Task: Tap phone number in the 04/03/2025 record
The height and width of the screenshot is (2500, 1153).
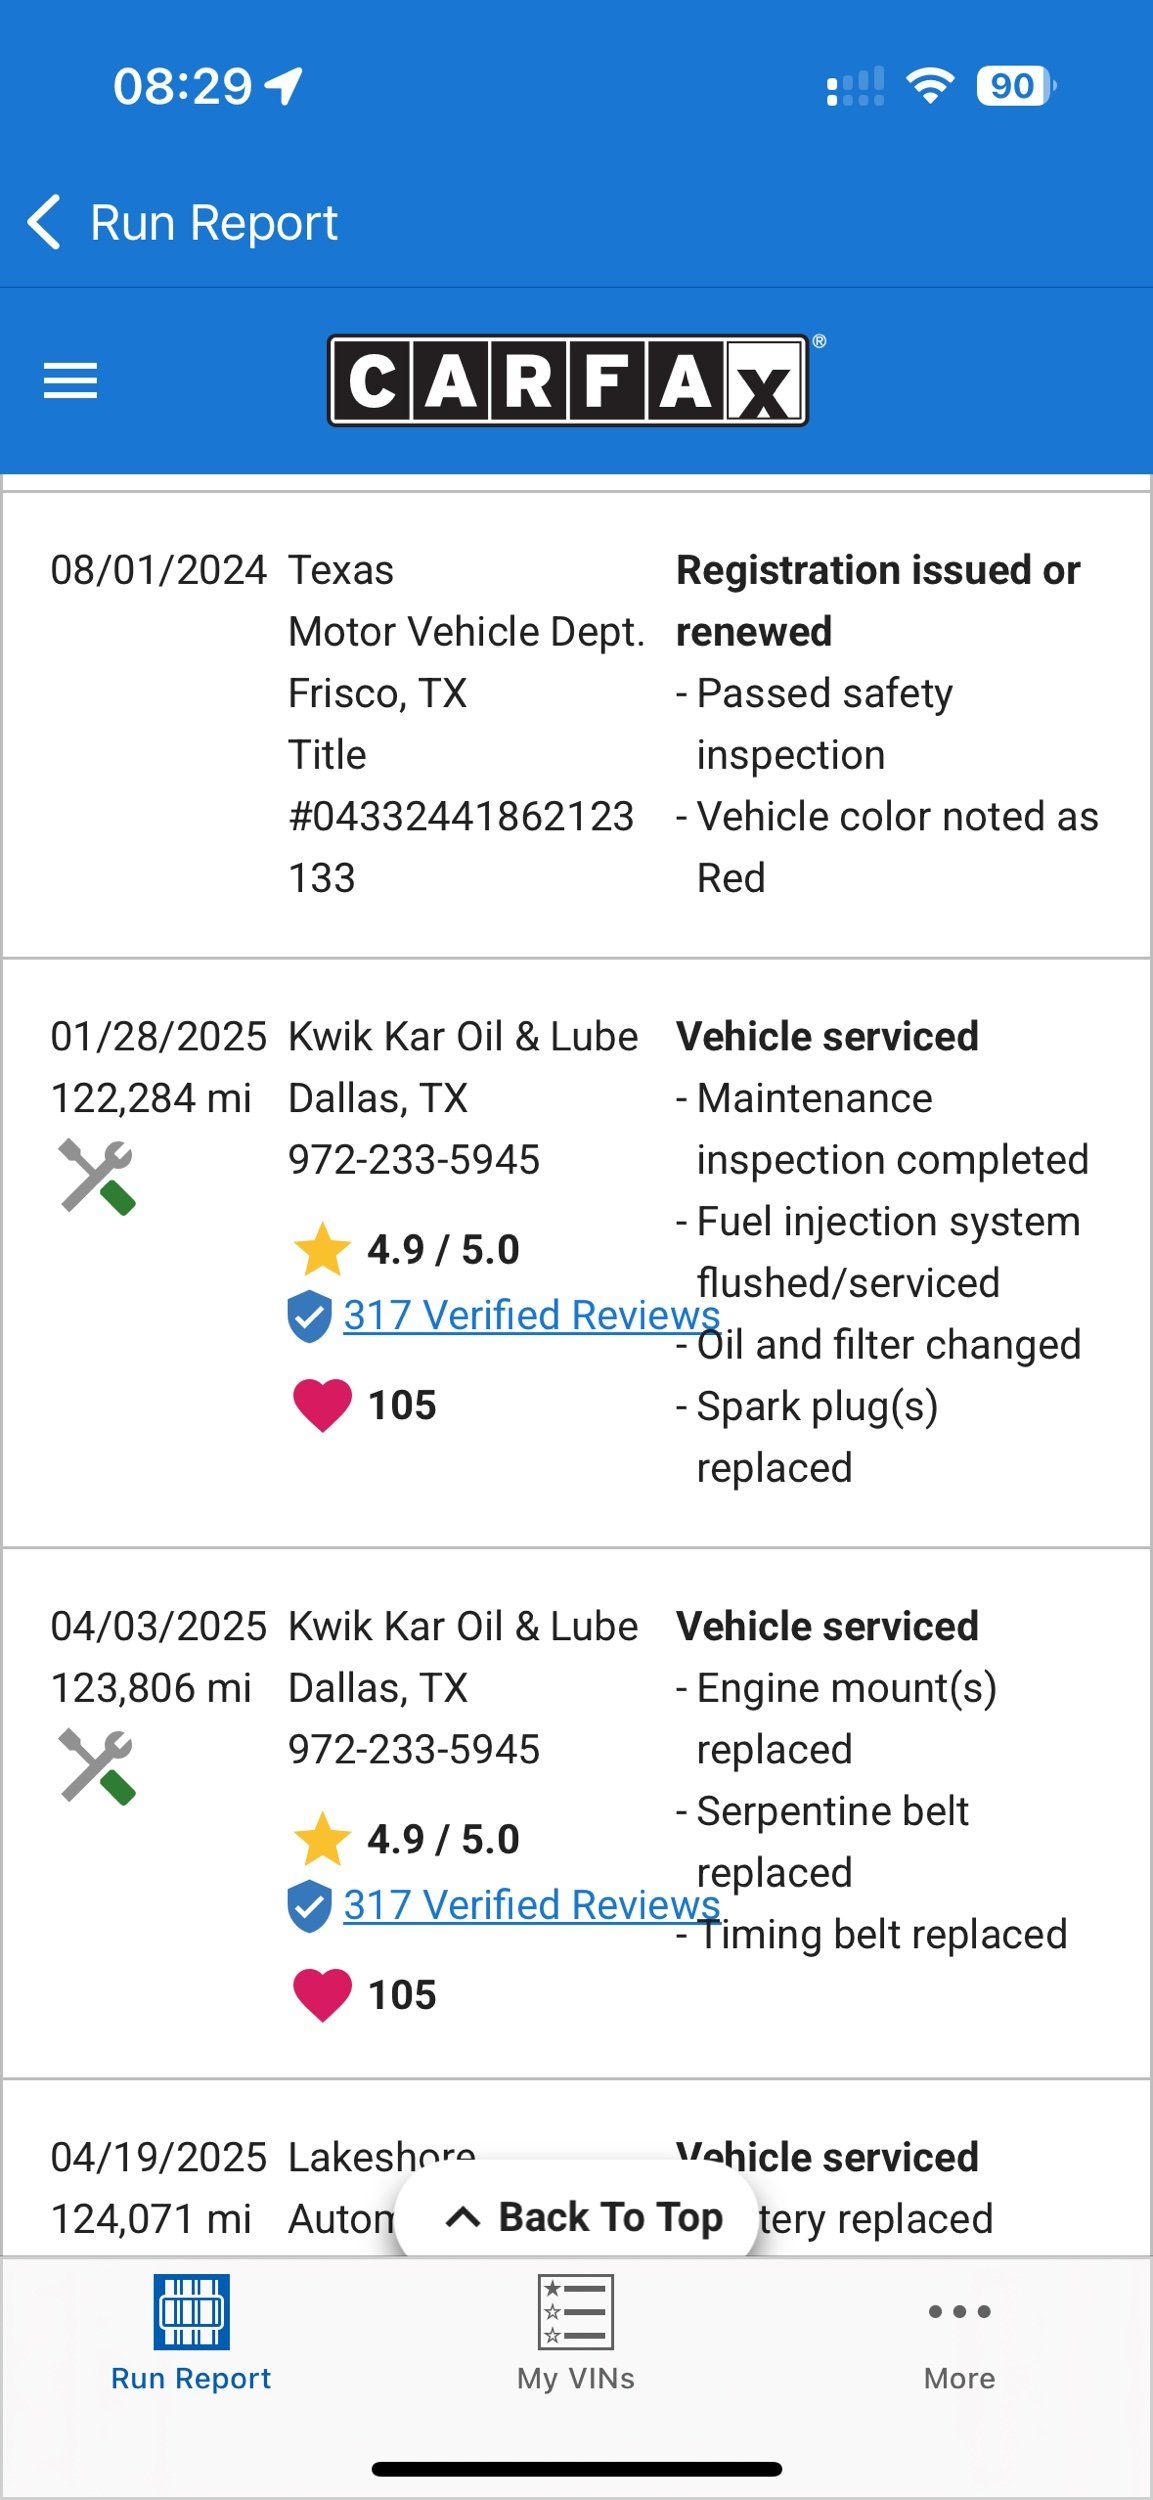Action: pos(414,1750)
